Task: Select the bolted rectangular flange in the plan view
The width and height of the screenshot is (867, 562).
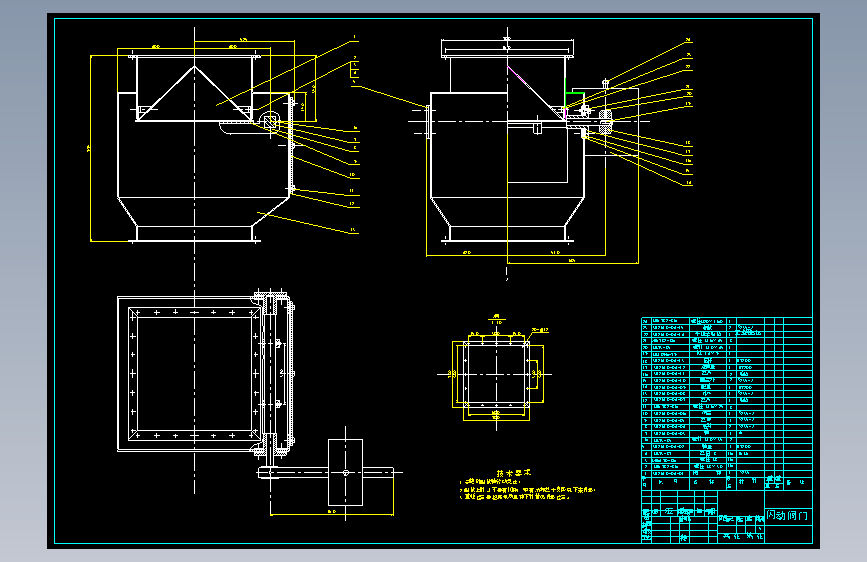Action: tap(194, 374)
